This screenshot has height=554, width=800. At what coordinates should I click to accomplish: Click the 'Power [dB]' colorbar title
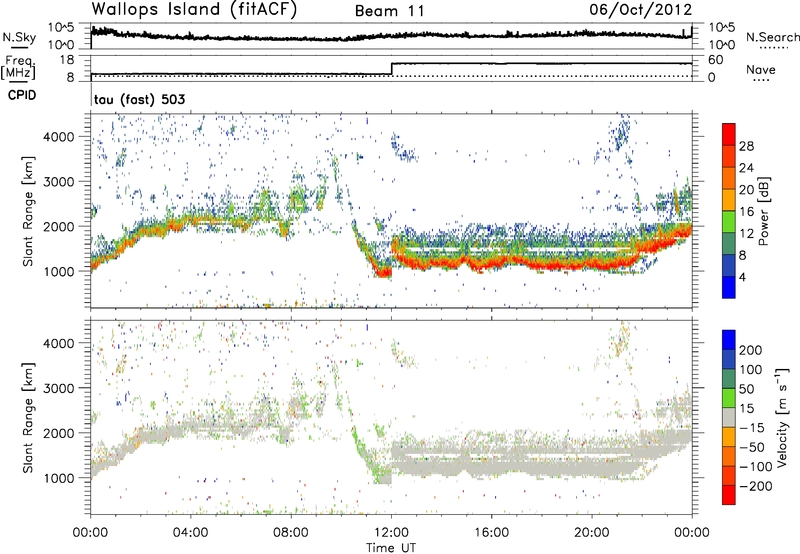pos(764,211)
